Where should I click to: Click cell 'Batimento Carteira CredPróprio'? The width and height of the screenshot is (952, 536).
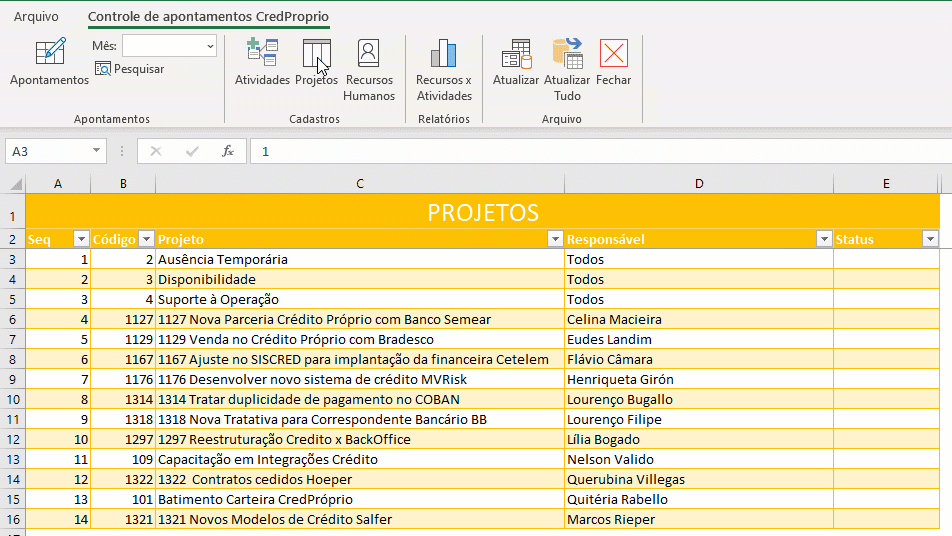(x=360, y=500)
